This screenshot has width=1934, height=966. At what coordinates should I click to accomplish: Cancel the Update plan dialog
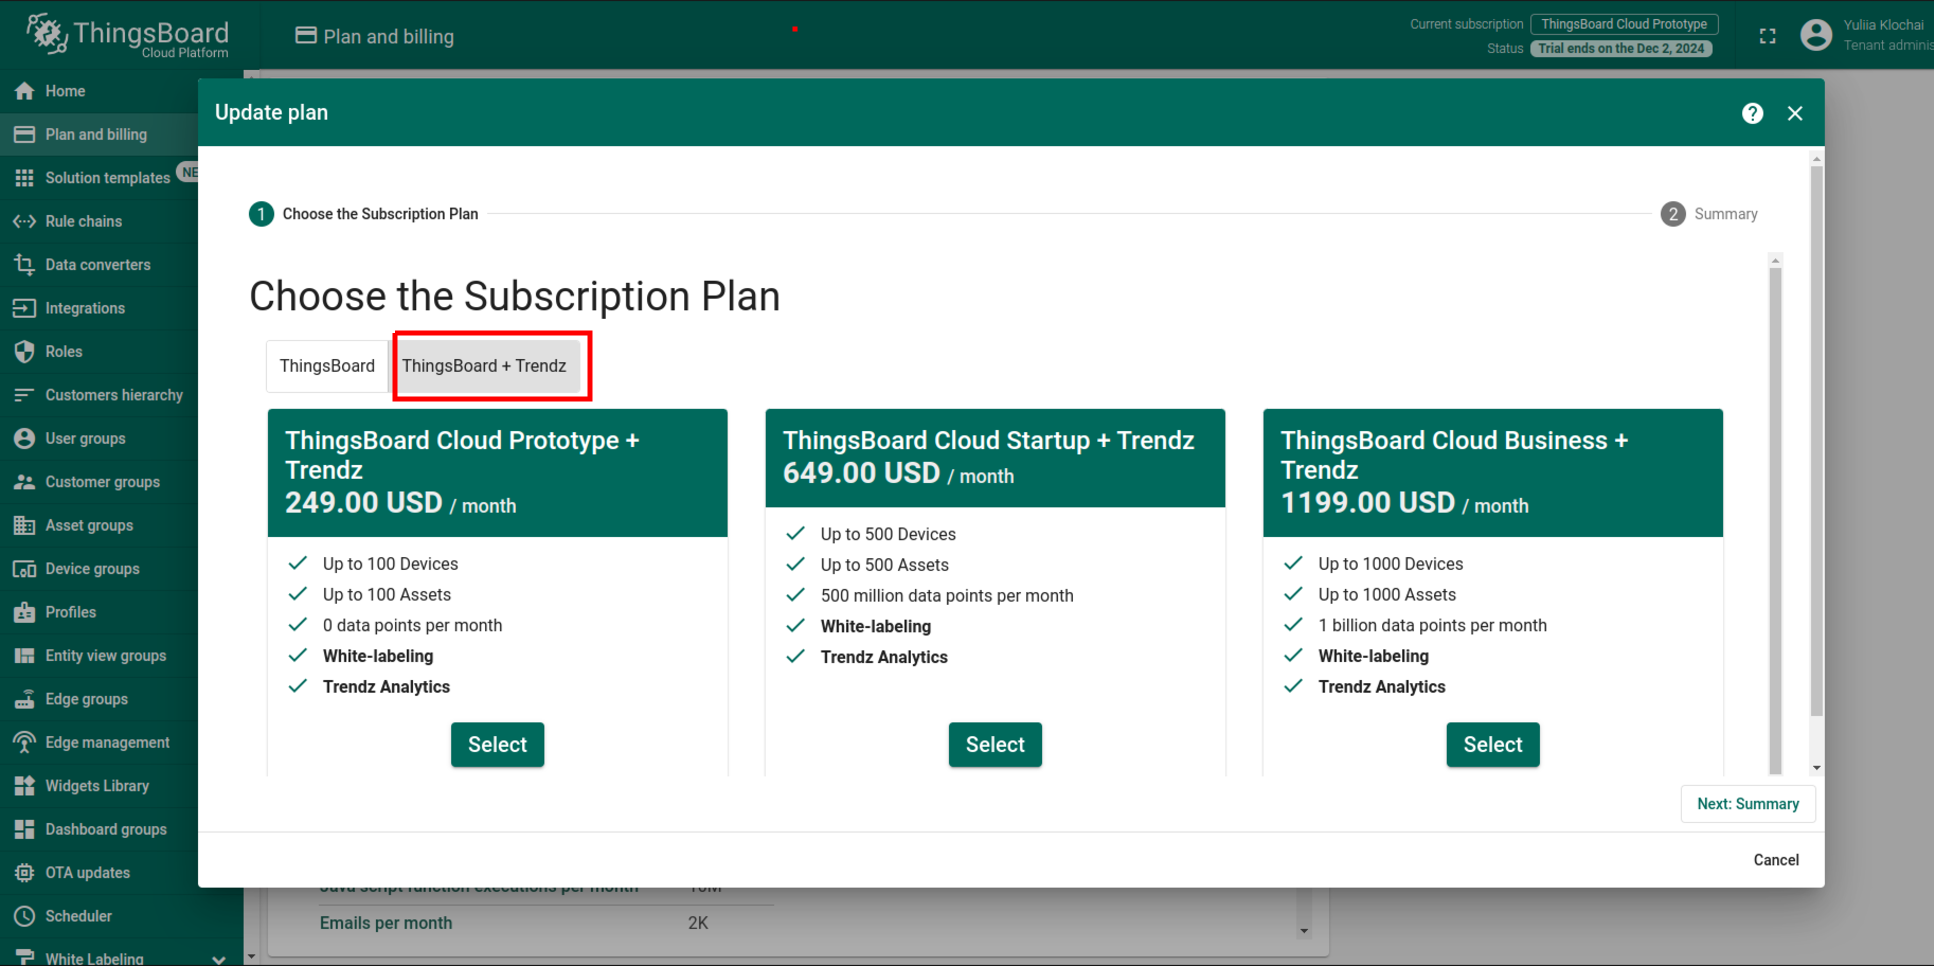1775,860
